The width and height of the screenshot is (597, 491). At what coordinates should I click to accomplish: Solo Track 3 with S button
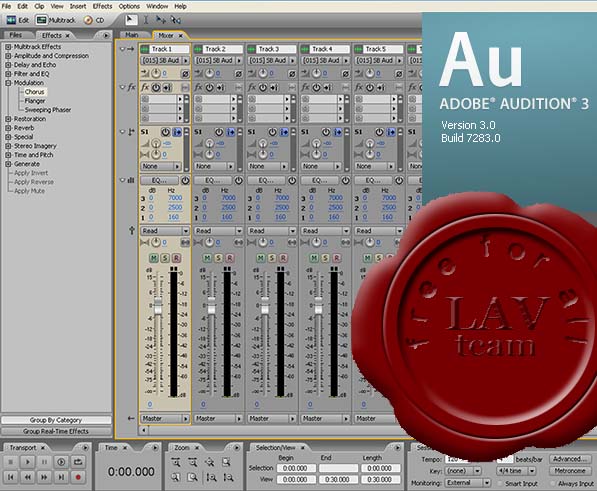click(272, 258)
